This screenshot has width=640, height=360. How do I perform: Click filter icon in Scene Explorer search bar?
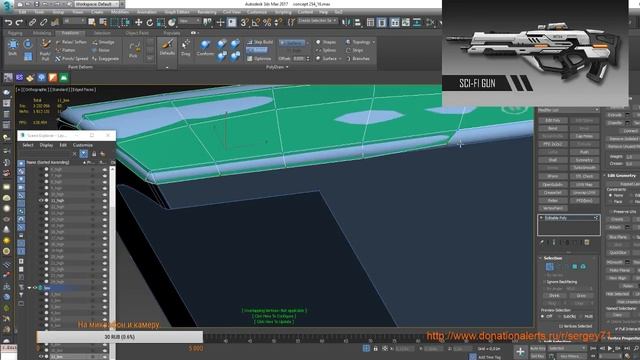pyautogui.click(x=84, y=154)
